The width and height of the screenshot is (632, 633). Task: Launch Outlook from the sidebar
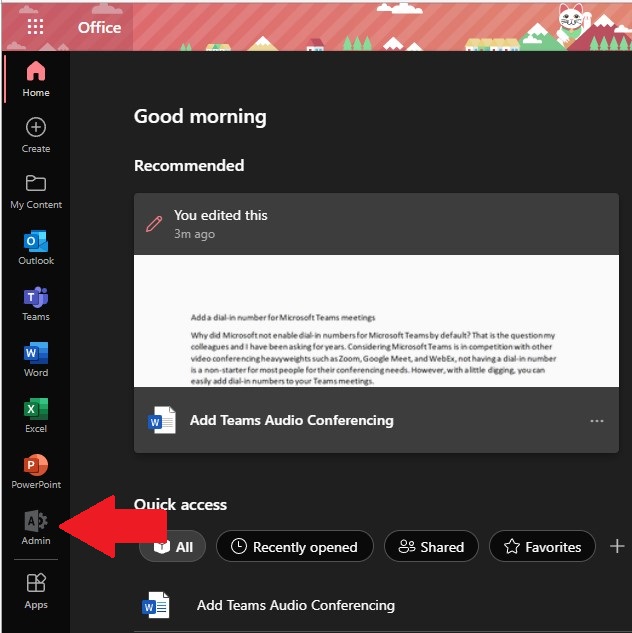pos(36,247)
